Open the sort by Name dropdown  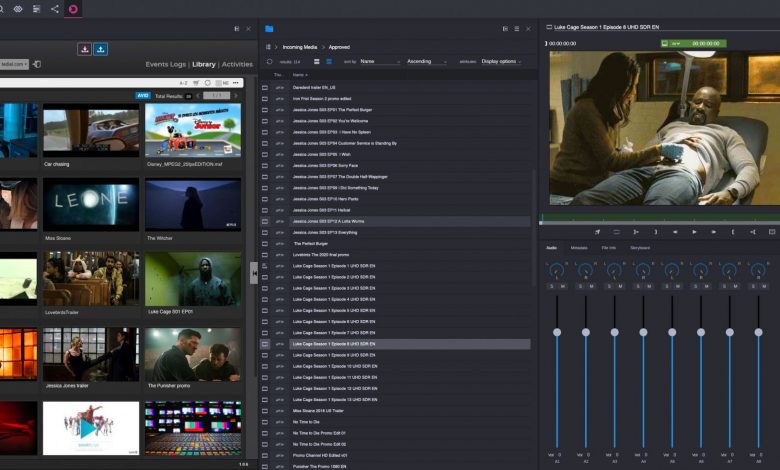379,61
